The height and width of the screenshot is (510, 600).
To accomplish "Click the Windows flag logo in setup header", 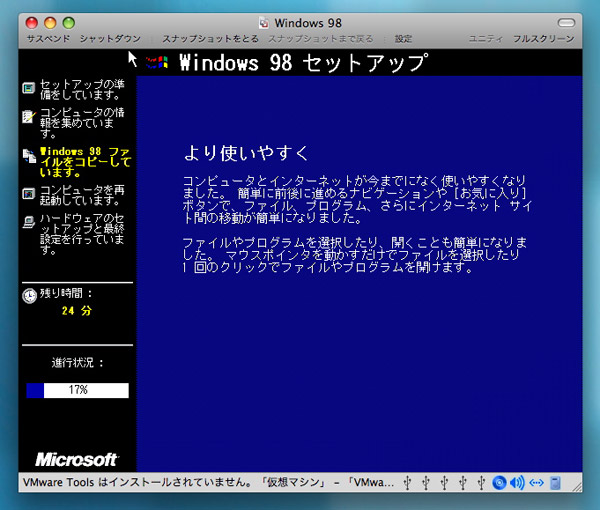I will click(157, 62).
